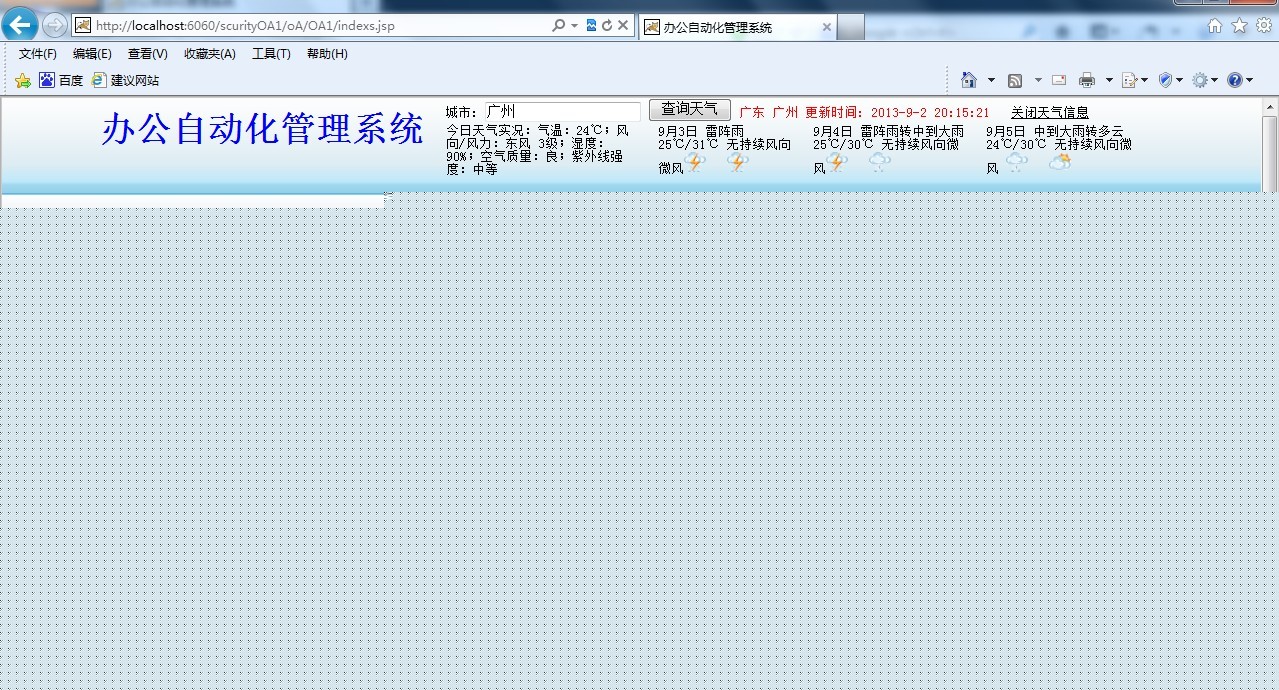Click the Safety shield icon
The width and height of the screenshot is (1279, 690).
point(1164,79)
